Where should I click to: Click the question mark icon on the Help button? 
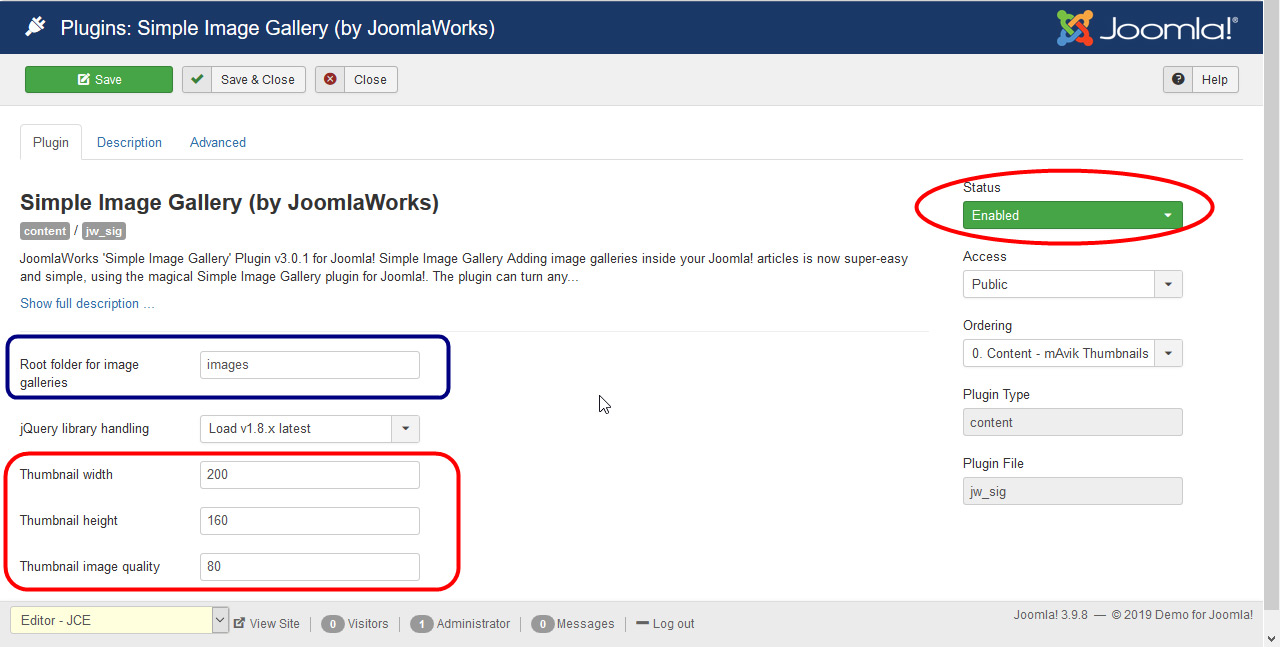pos(1178,79)
